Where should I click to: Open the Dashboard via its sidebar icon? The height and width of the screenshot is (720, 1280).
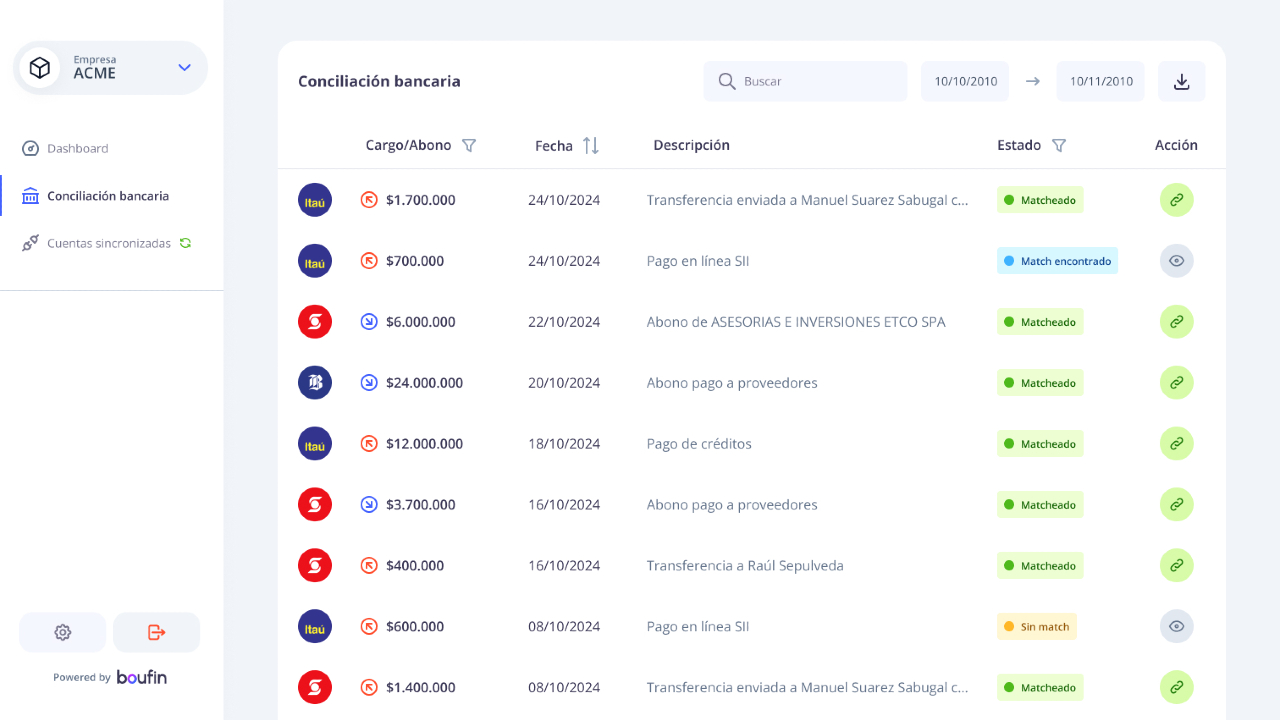pos(31,148)
